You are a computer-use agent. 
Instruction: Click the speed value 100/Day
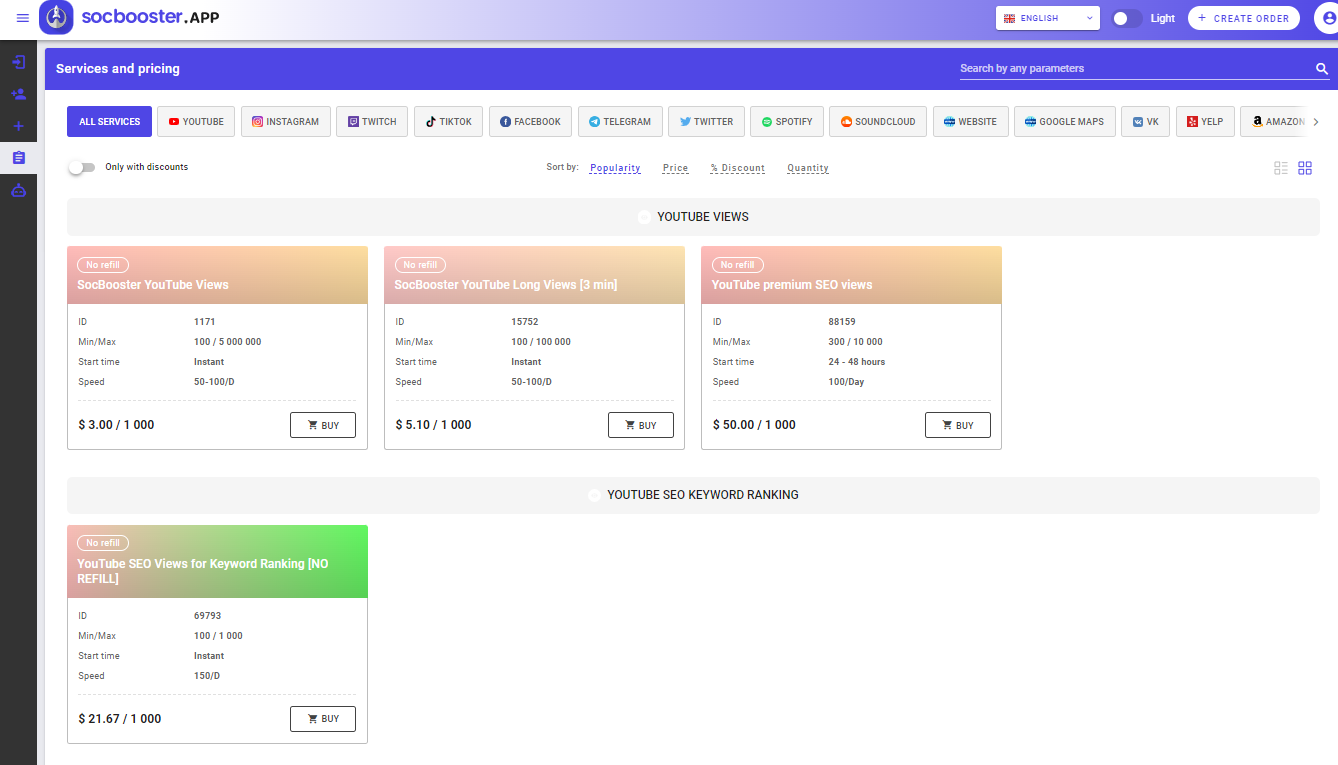pyautogui.click(x=846, y=382)
